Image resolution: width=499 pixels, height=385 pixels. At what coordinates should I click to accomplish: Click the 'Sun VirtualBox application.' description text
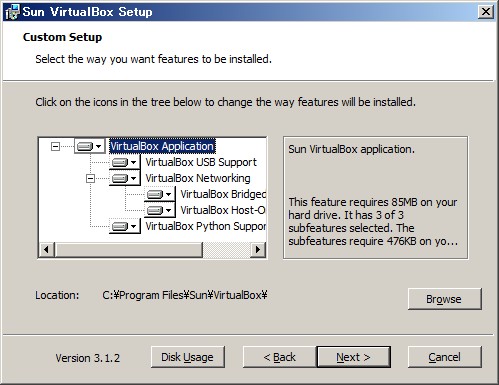pos(351,149)
